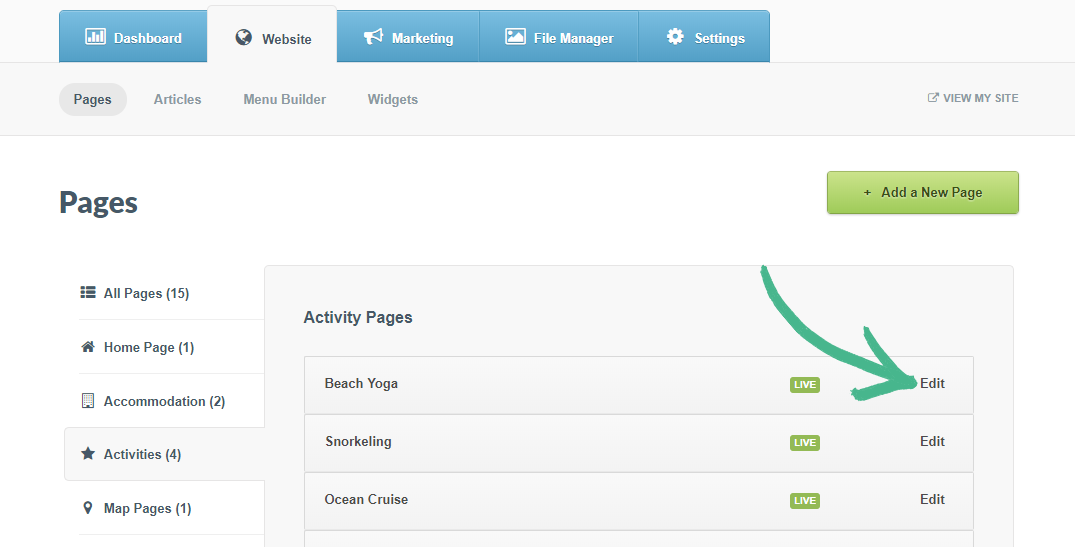
Task: Edit the Snorkeling page
Action: coord(932,441)
